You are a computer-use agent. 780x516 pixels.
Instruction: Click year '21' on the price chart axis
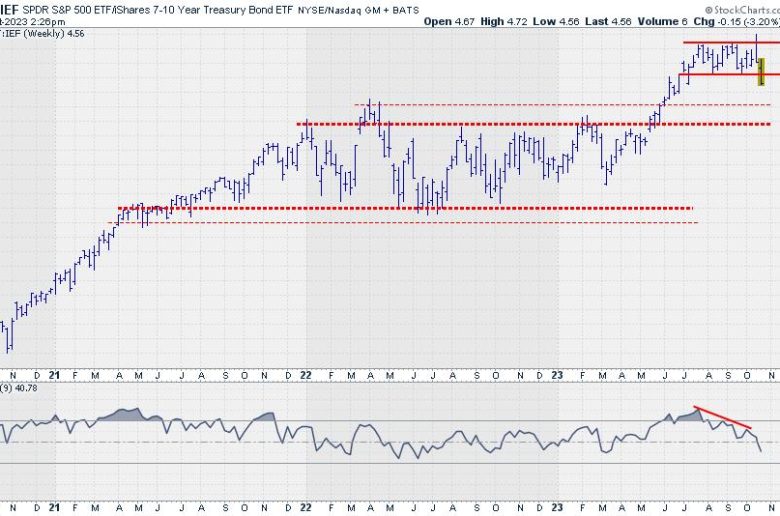(55, 375)
